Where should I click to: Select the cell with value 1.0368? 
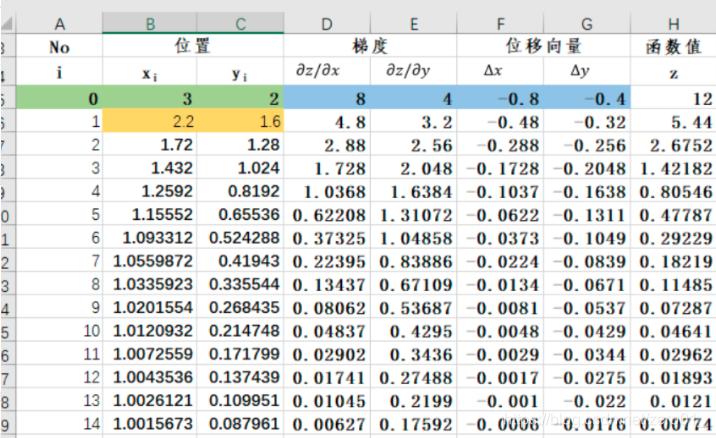[326, 191]
